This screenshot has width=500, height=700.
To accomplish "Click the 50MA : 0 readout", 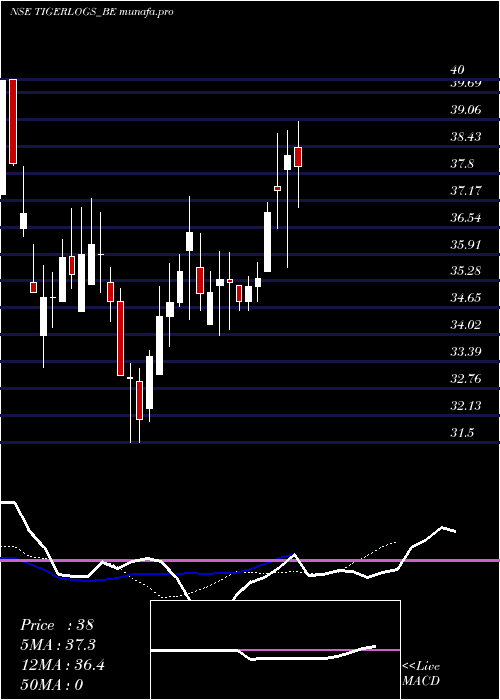I will coord(52,685).
